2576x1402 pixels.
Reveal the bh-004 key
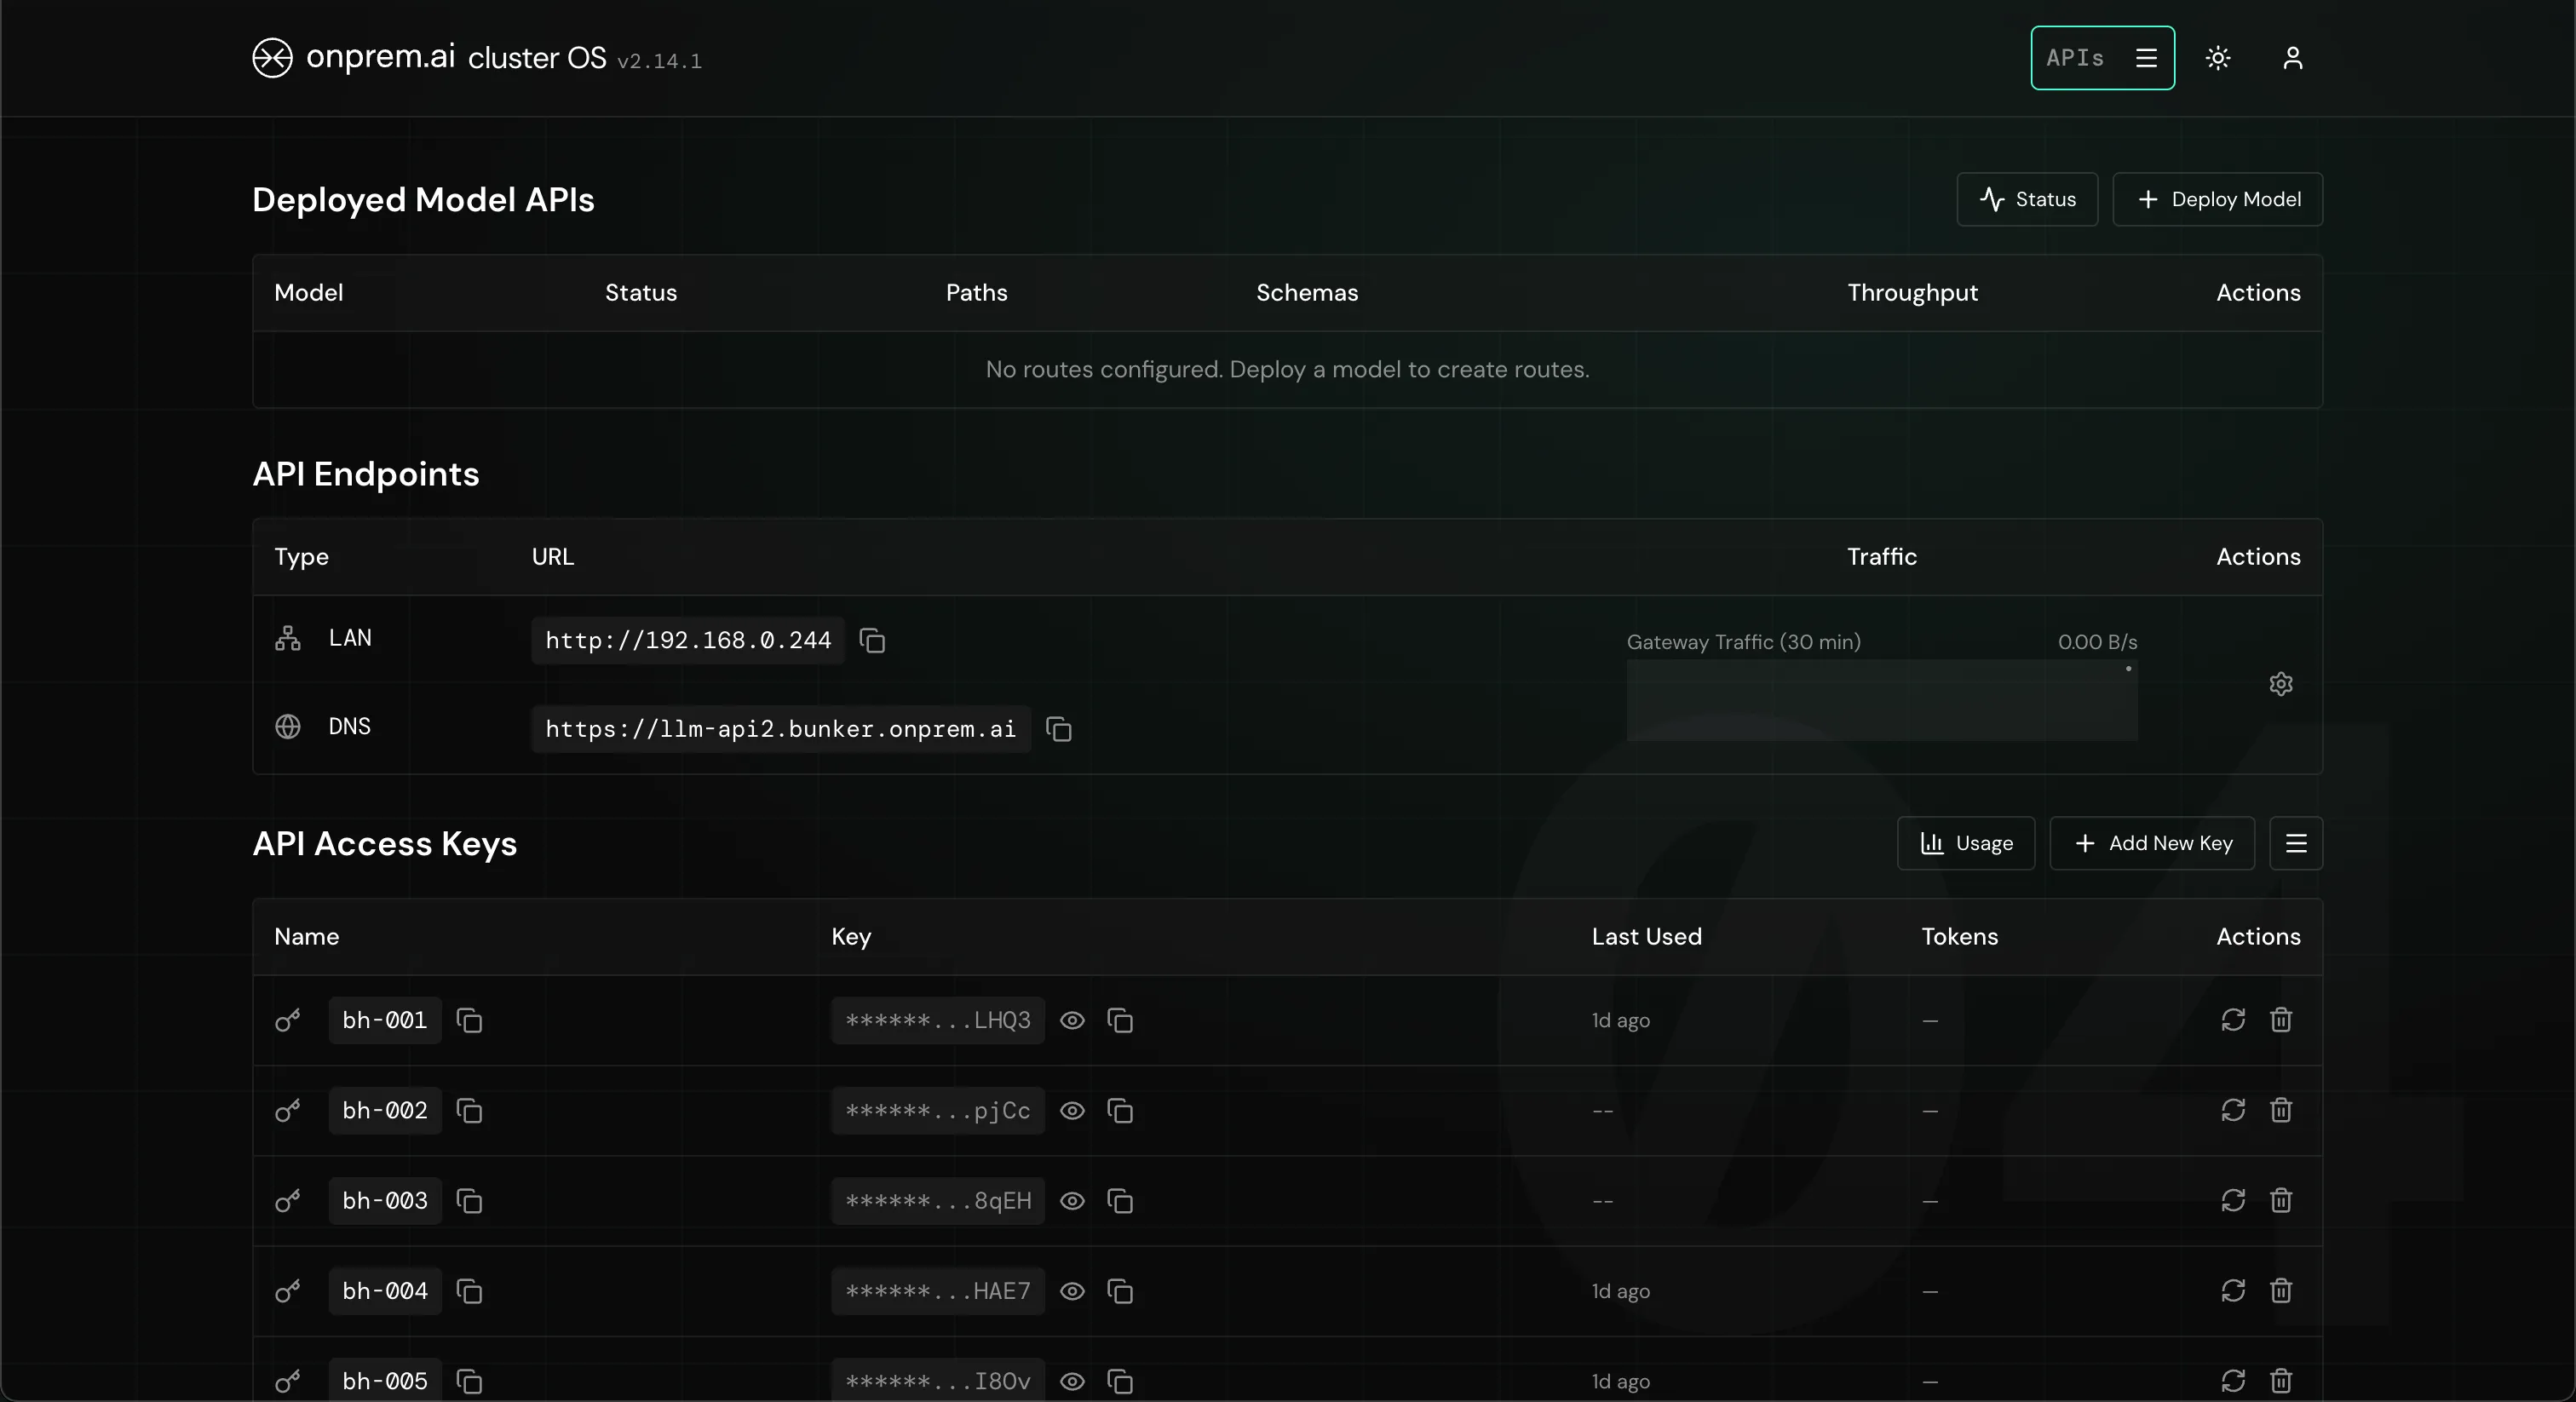(1072, 1291)
